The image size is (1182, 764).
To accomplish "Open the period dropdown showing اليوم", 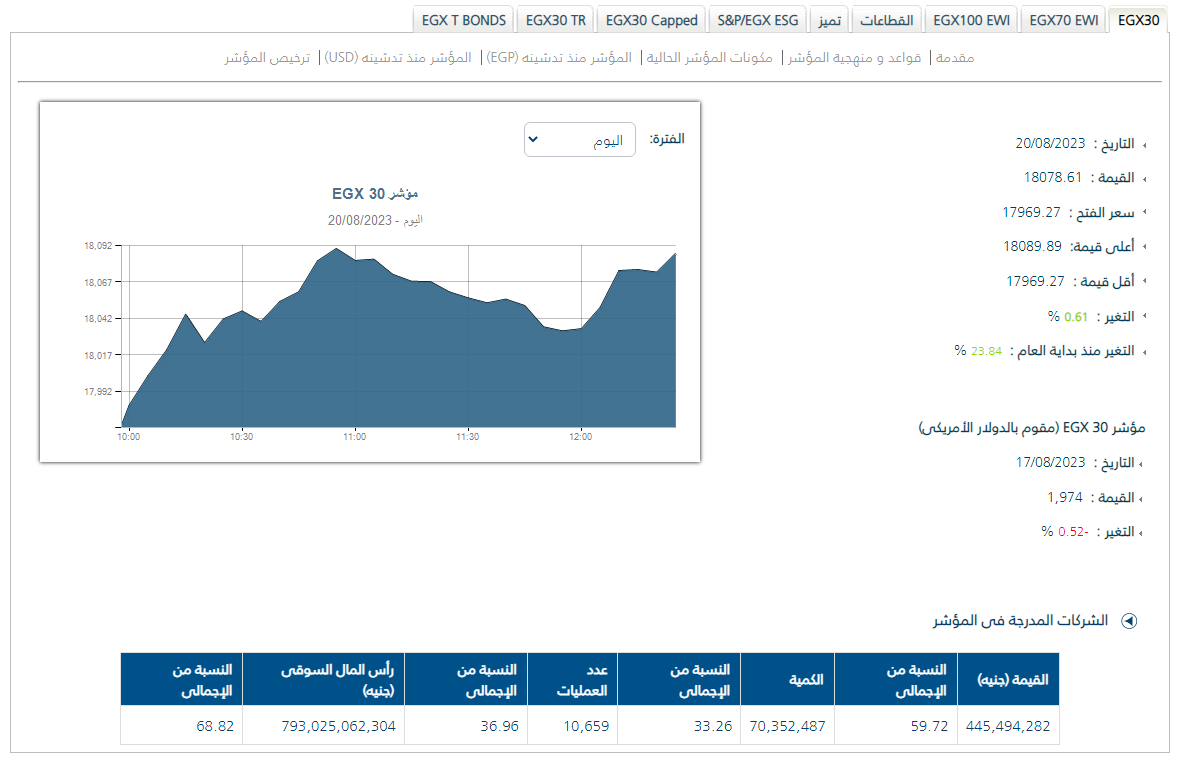I will tap(579, 140).
